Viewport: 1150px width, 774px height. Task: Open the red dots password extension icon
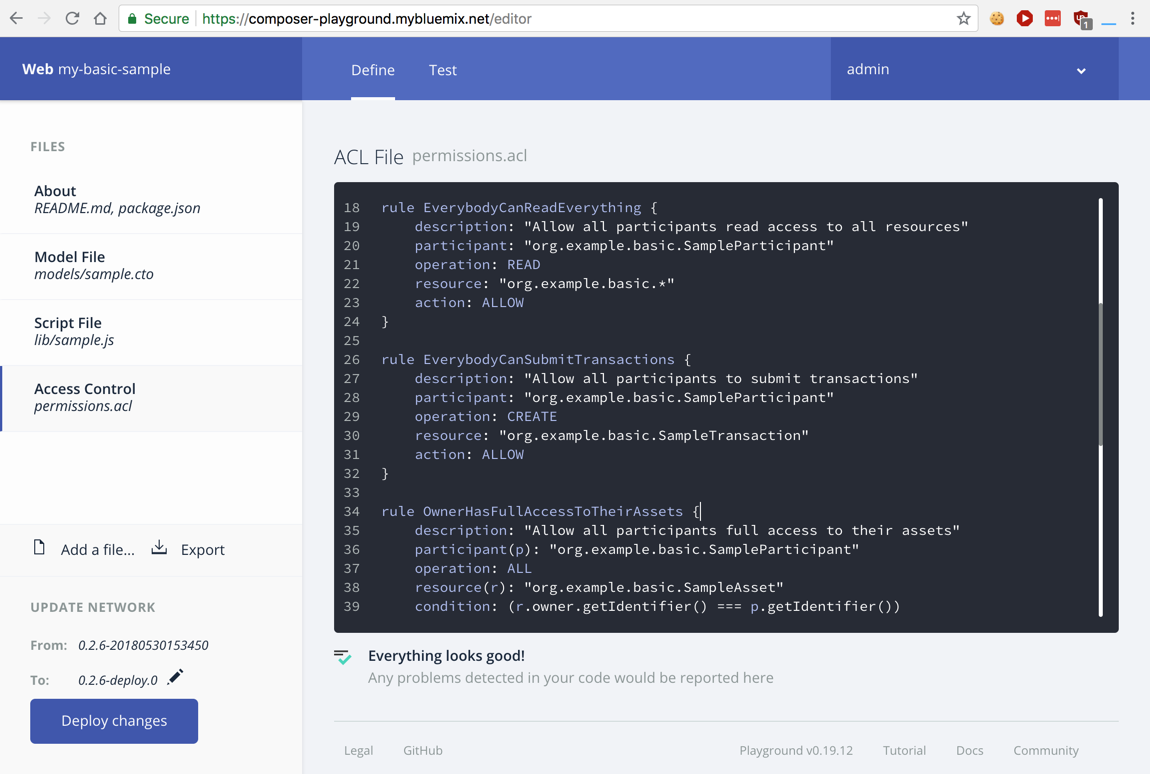click(1052, 18)
